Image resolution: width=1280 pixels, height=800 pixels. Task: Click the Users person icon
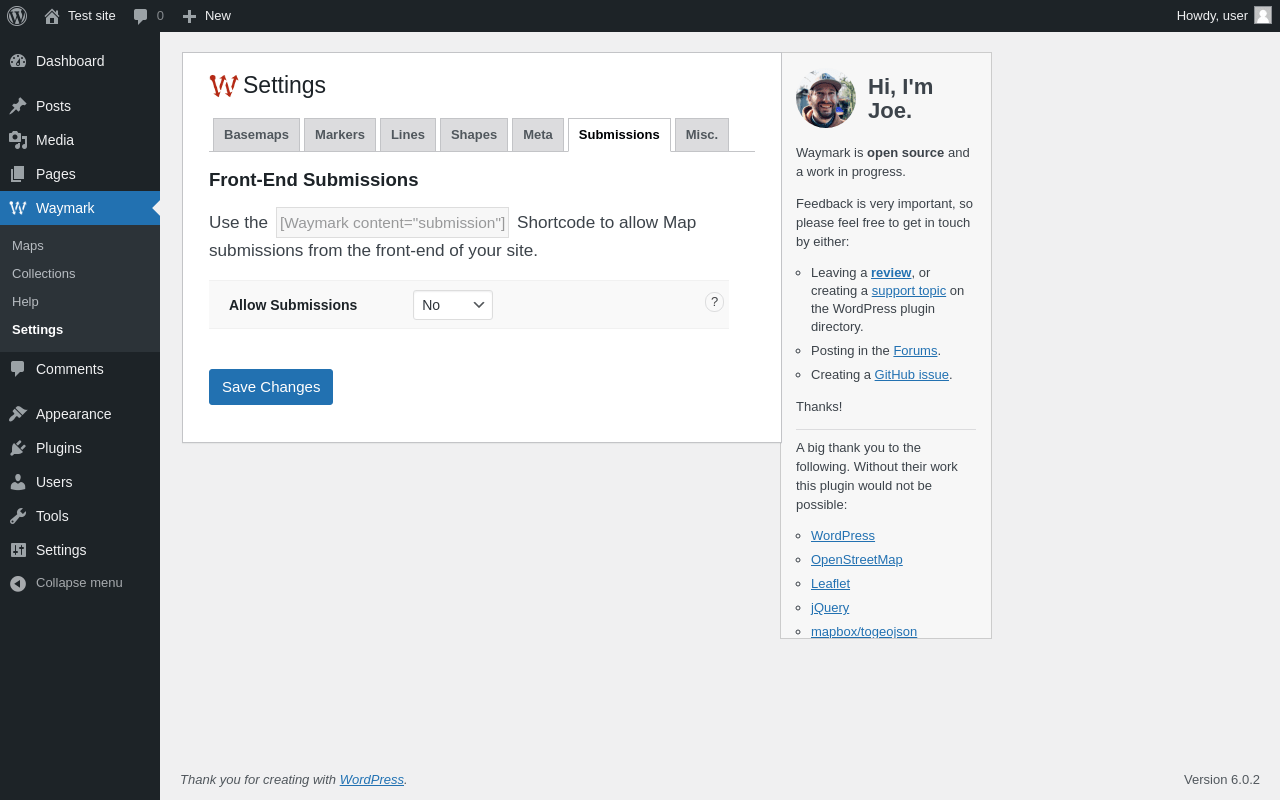pyautogui.click(x=18, y=482)
